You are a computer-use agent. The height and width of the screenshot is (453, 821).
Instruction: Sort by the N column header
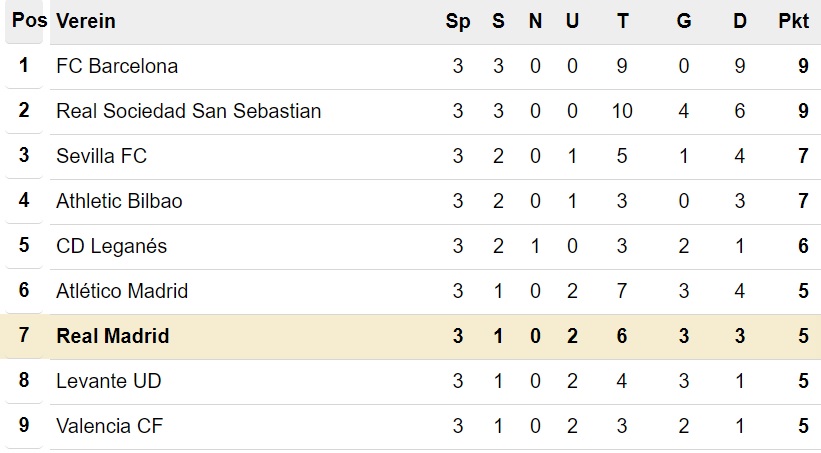coord(535,21)
